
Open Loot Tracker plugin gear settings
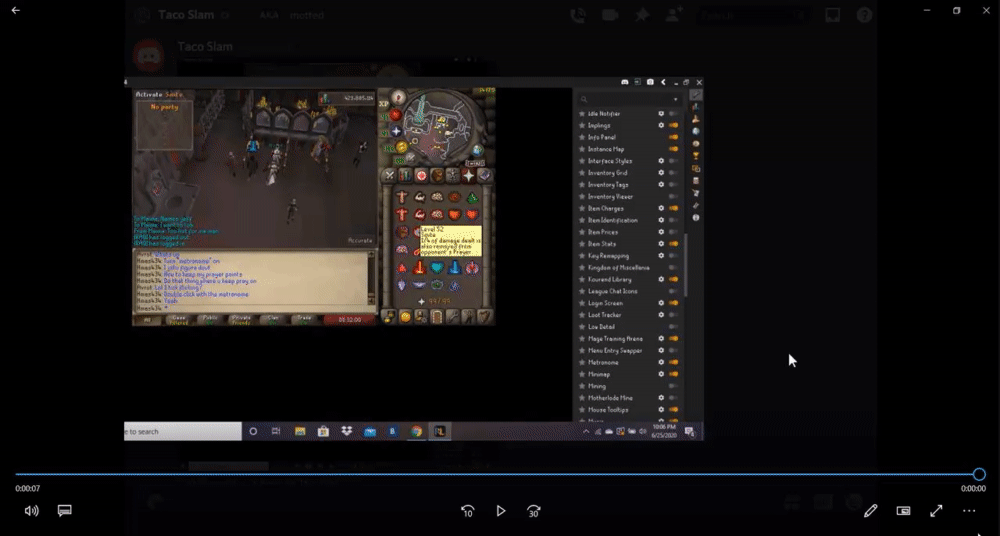pos(661,315)
